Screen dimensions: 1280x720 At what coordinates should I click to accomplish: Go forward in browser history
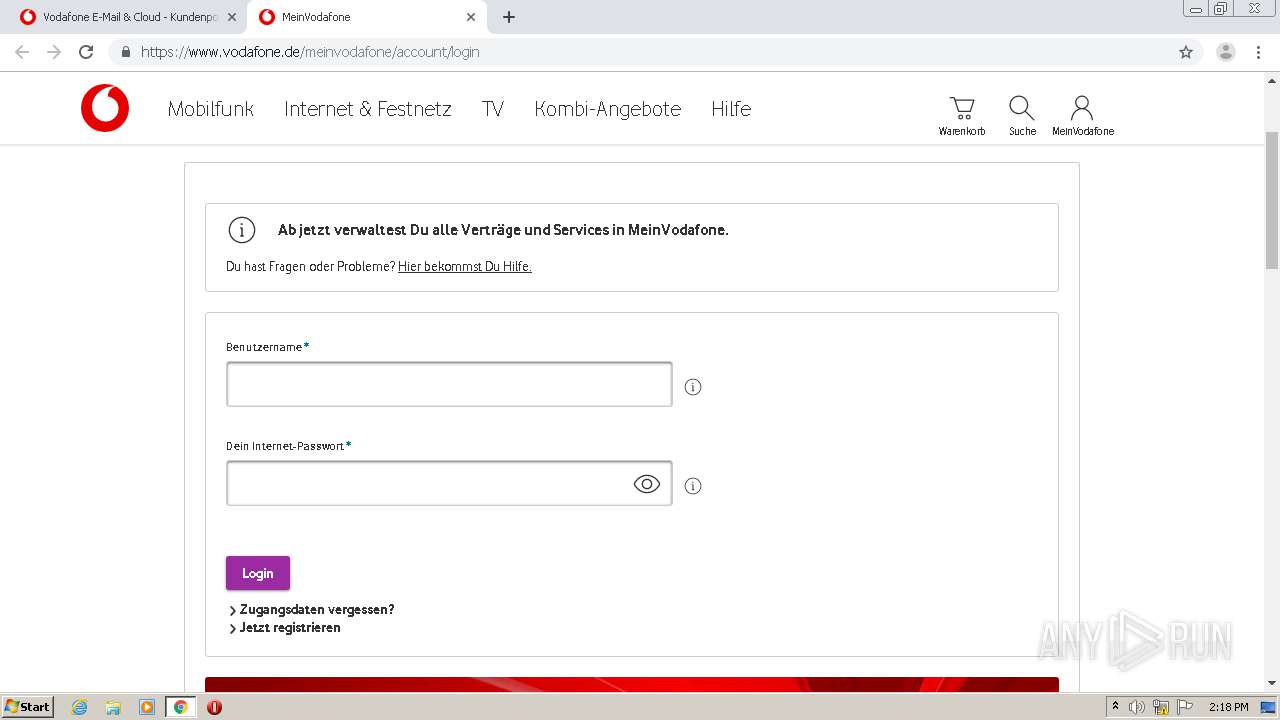(x=54, y=52)
